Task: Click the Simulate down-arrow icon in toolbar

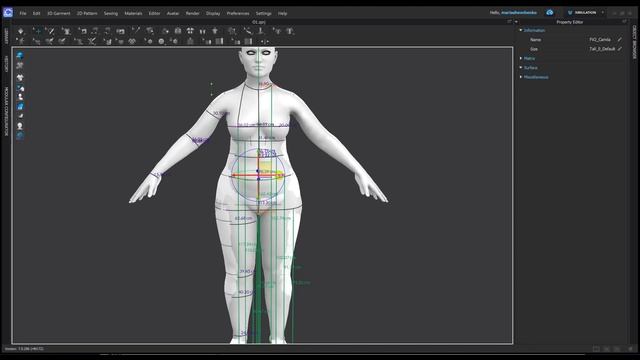Action: [x=21, y=31]
